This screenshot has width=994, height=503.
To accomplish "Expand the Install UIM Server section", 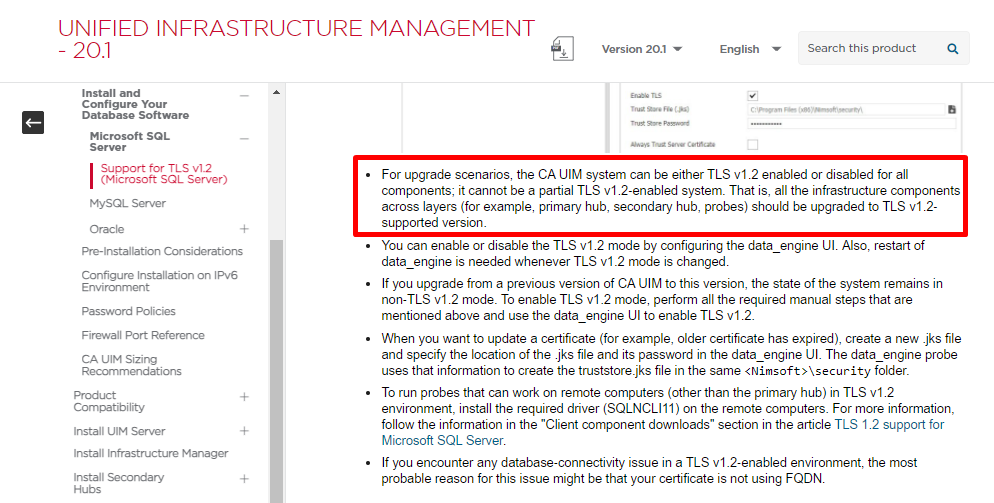I will coord(244,431).
